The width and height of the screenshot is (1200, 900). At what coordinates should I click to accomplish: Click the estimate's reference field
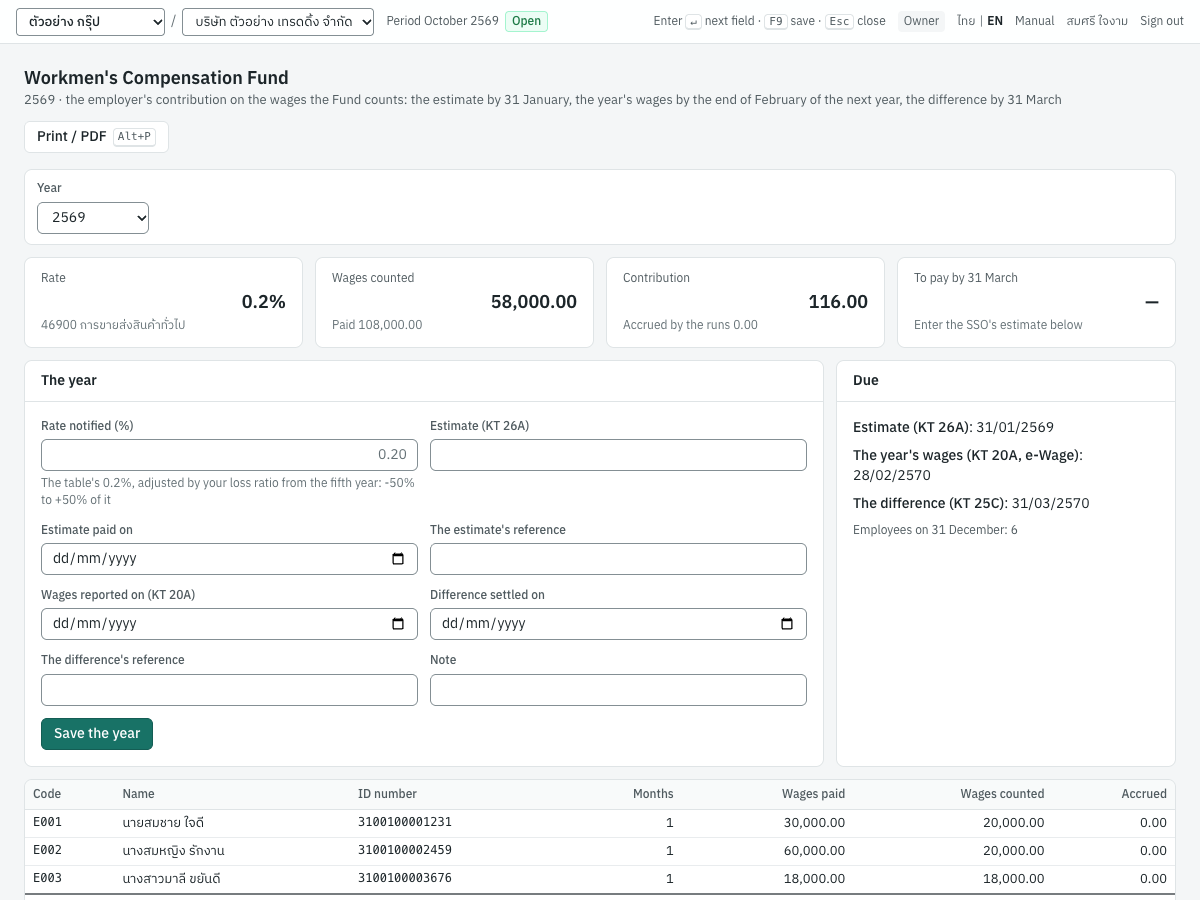point(618,559)
